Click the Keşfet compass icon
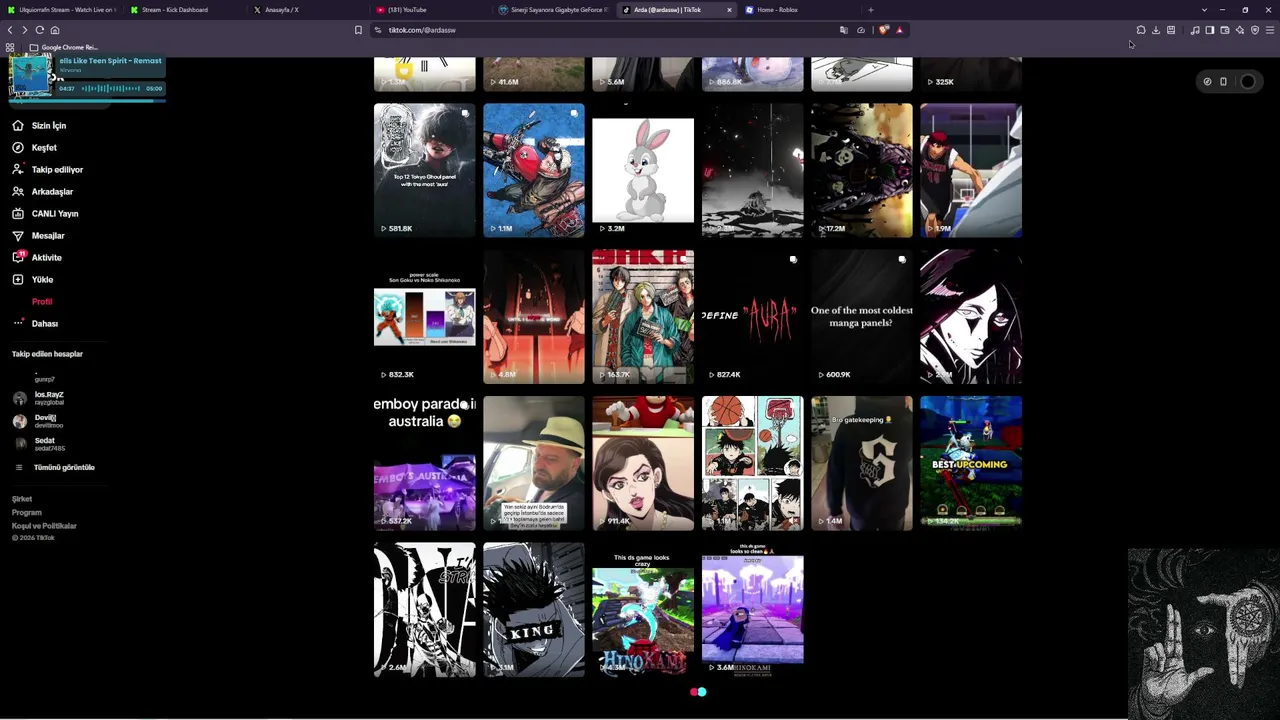Screen dimensions: 1280x720 18,148
